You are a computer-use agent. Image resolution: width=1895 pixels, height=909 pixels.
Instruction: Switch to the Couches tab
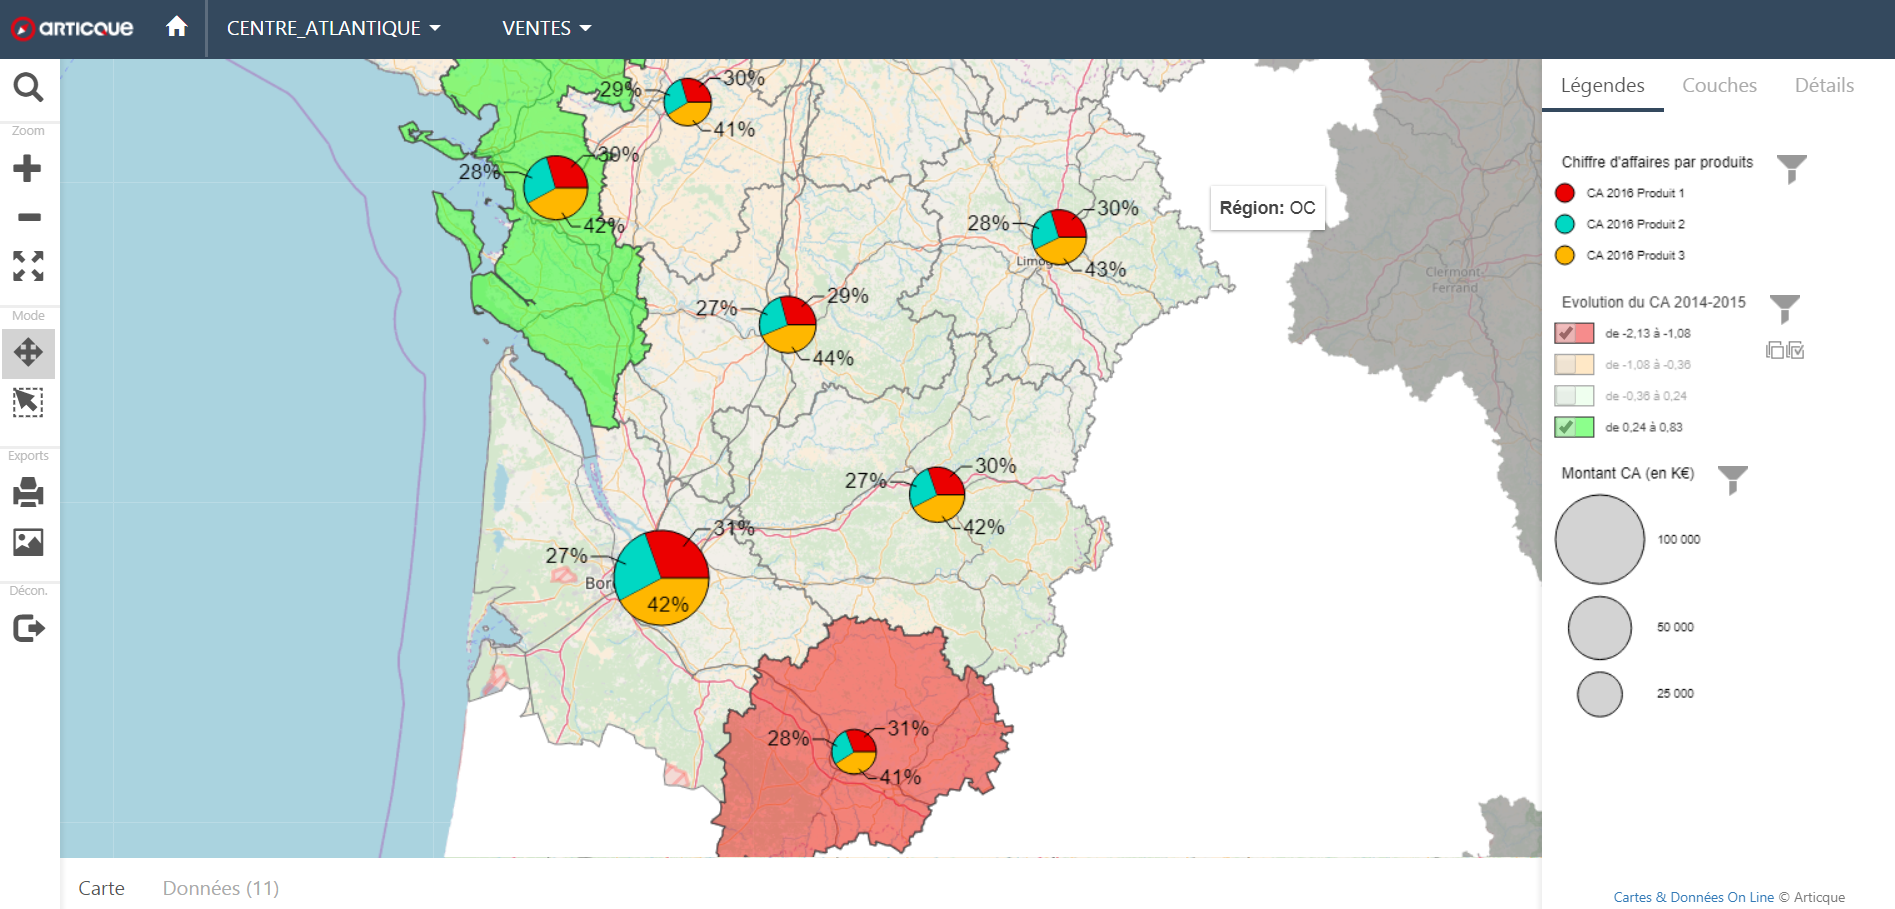click(1719, 85)
